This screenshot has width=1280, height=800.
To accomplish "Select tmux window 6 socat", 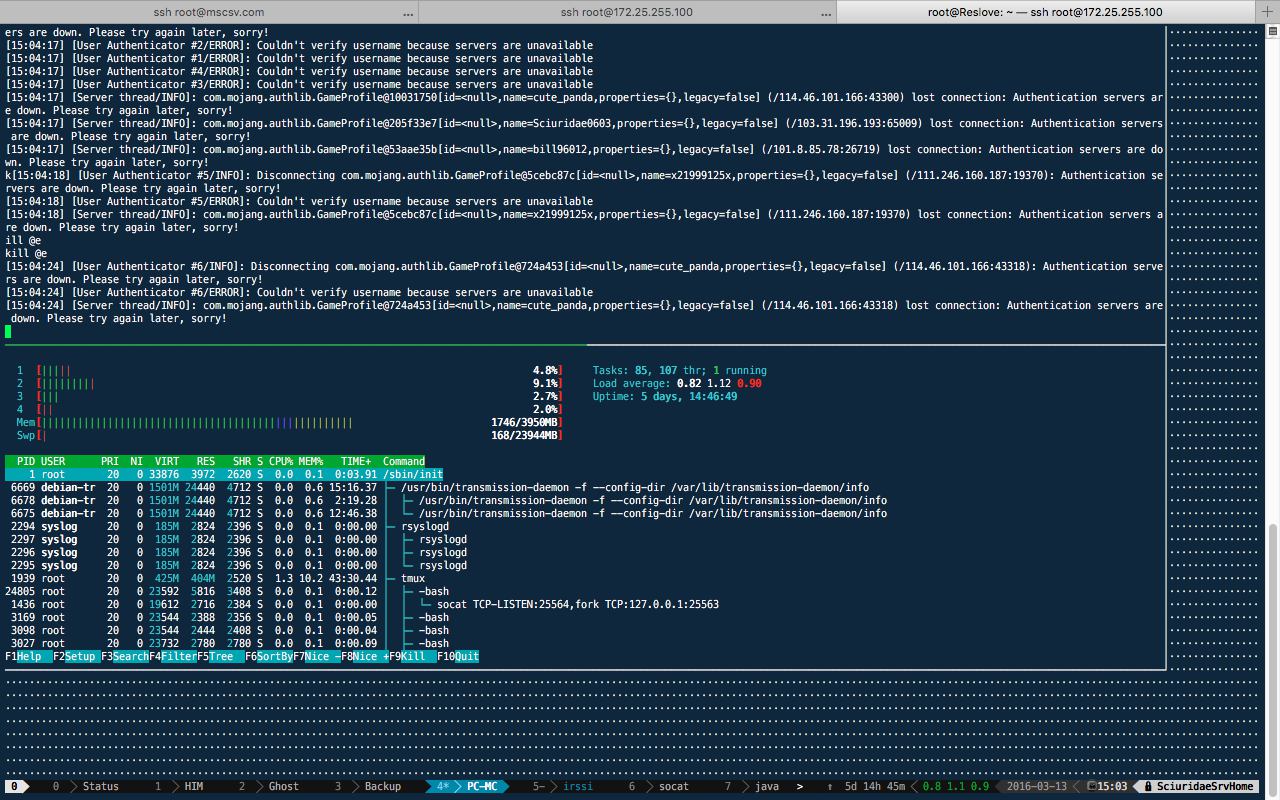I will tap(660, 787).
